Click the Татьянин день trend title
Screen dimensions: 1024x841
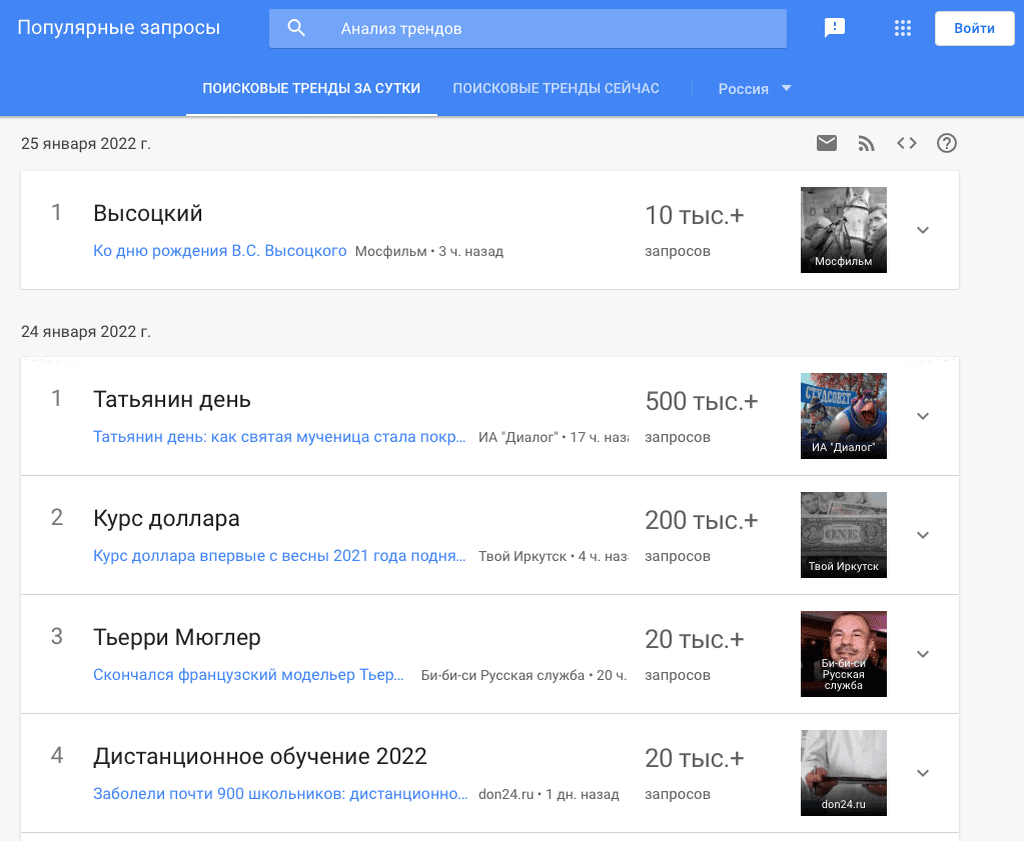click(172, 400)
